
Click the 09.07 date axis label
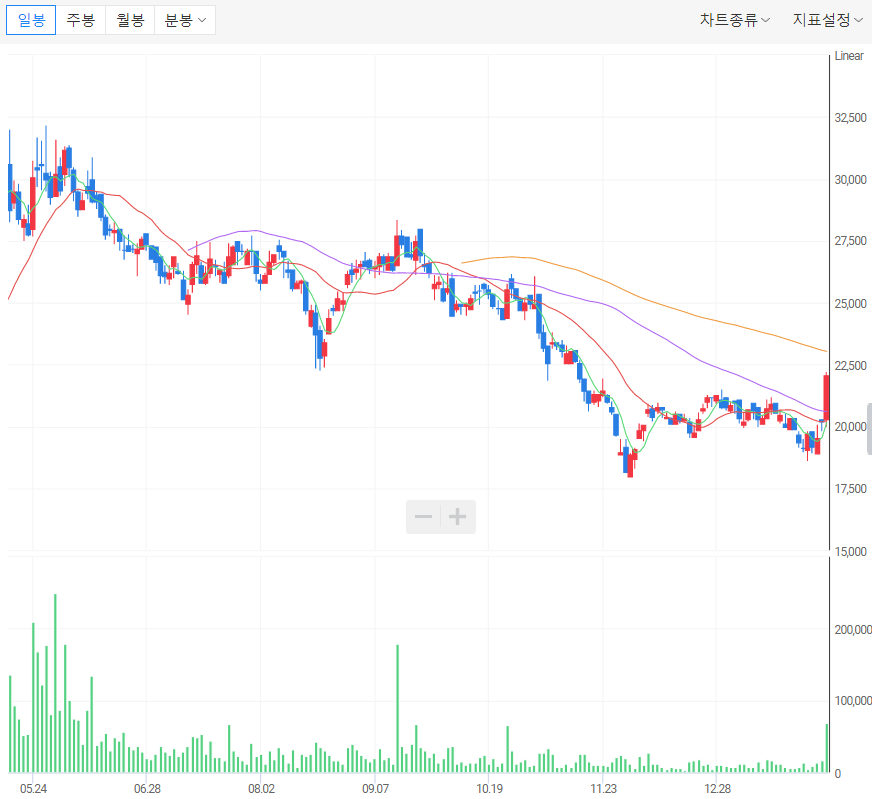375,788
